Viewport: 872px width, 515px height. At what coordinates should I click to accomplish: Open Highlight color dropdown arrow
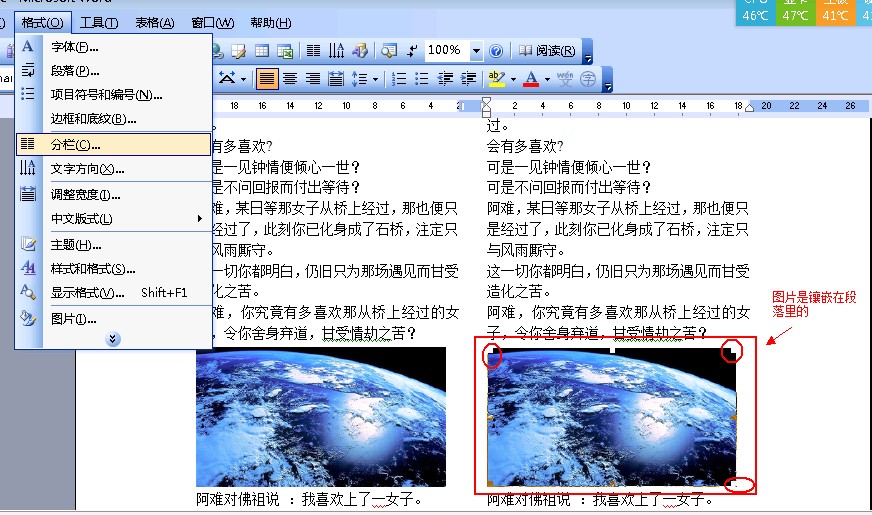tap(513, 79)
